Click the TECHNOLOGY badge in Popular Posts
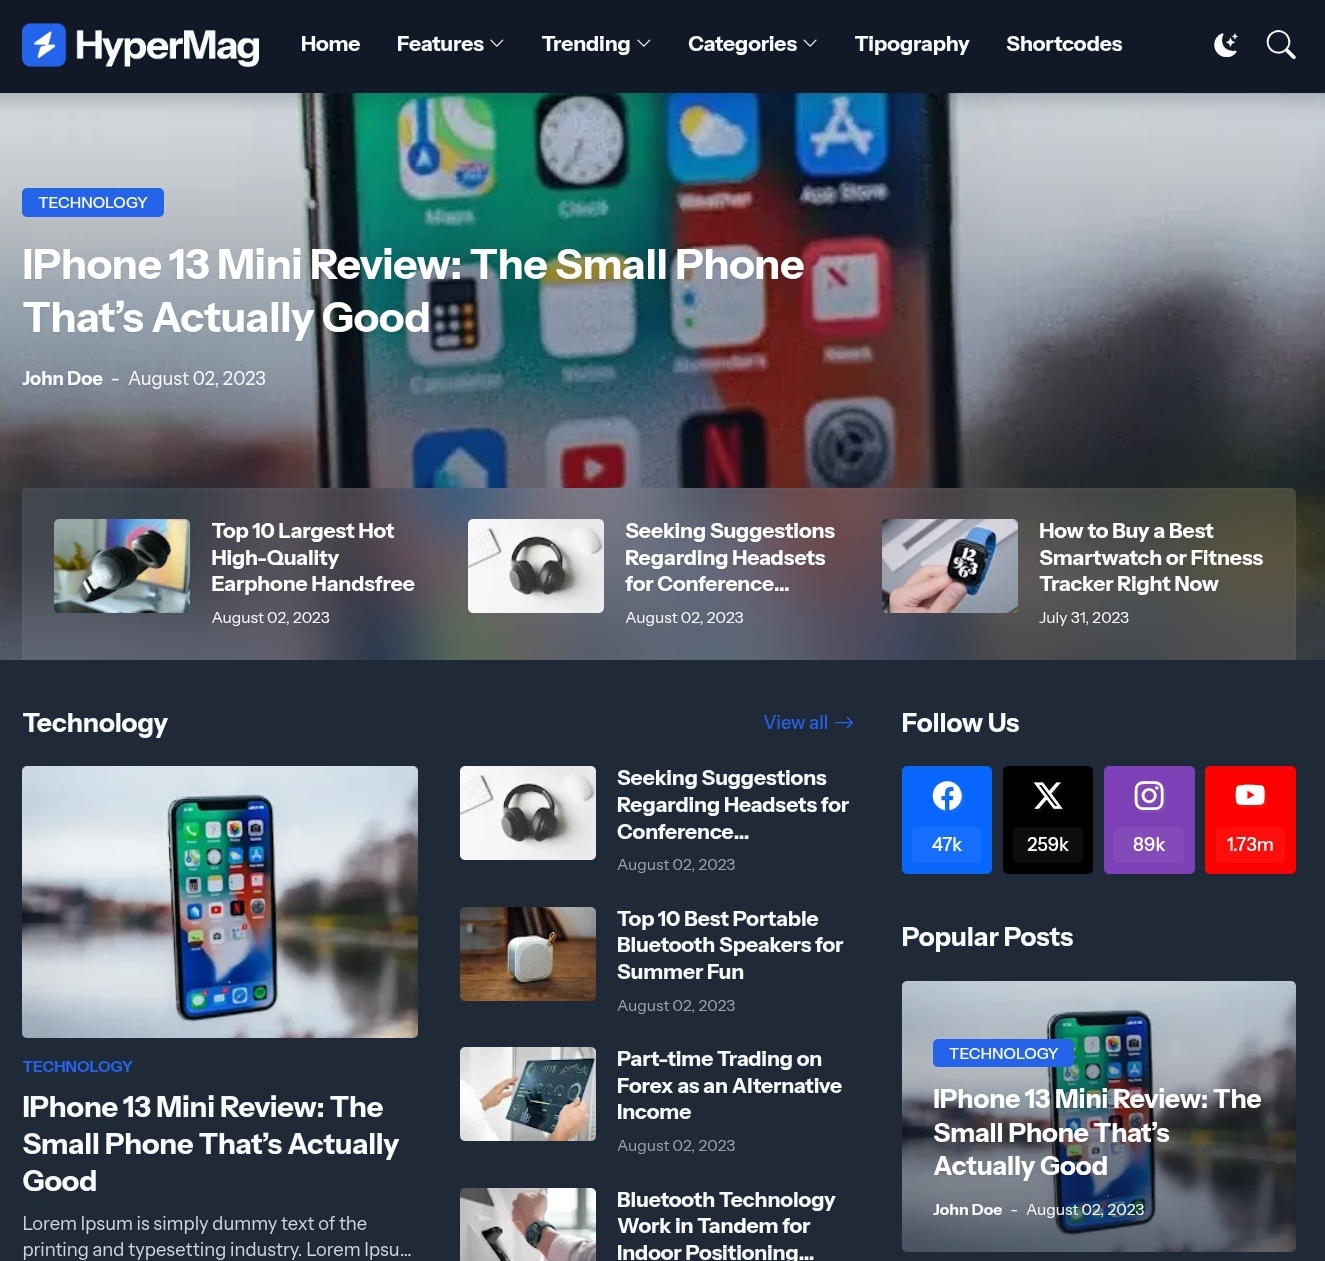Image resolution: width=1325 pixels, height=1261 pixels. 1003,1053
